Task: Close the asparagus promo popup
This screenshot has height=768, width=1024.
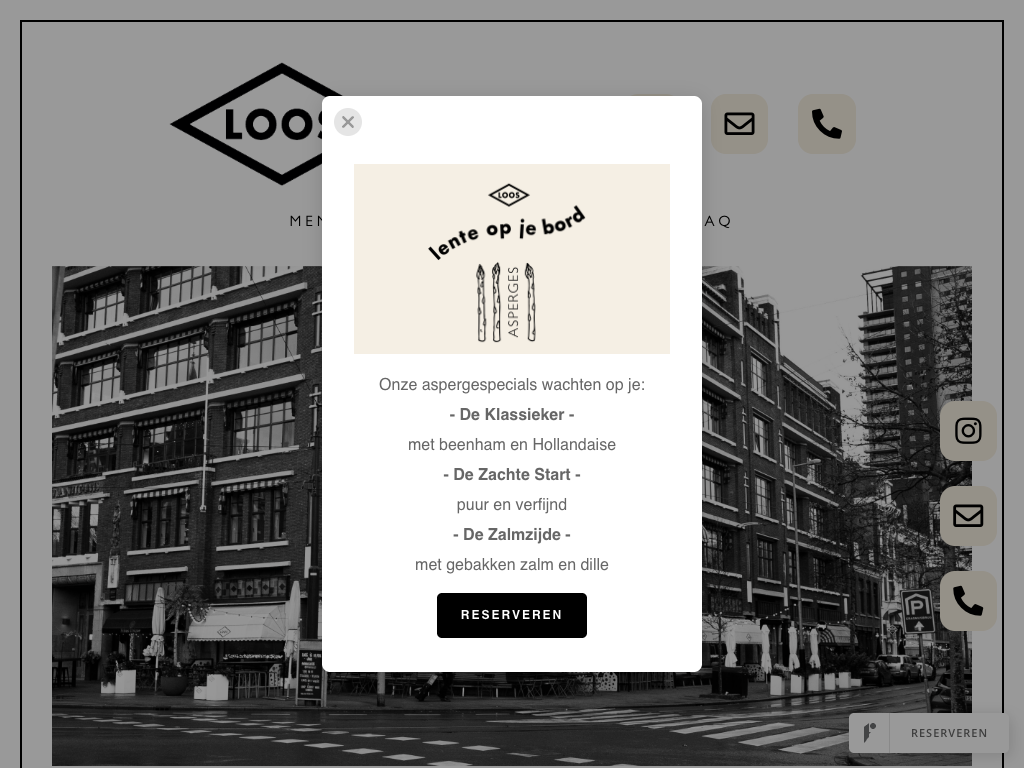Action: 348,122
